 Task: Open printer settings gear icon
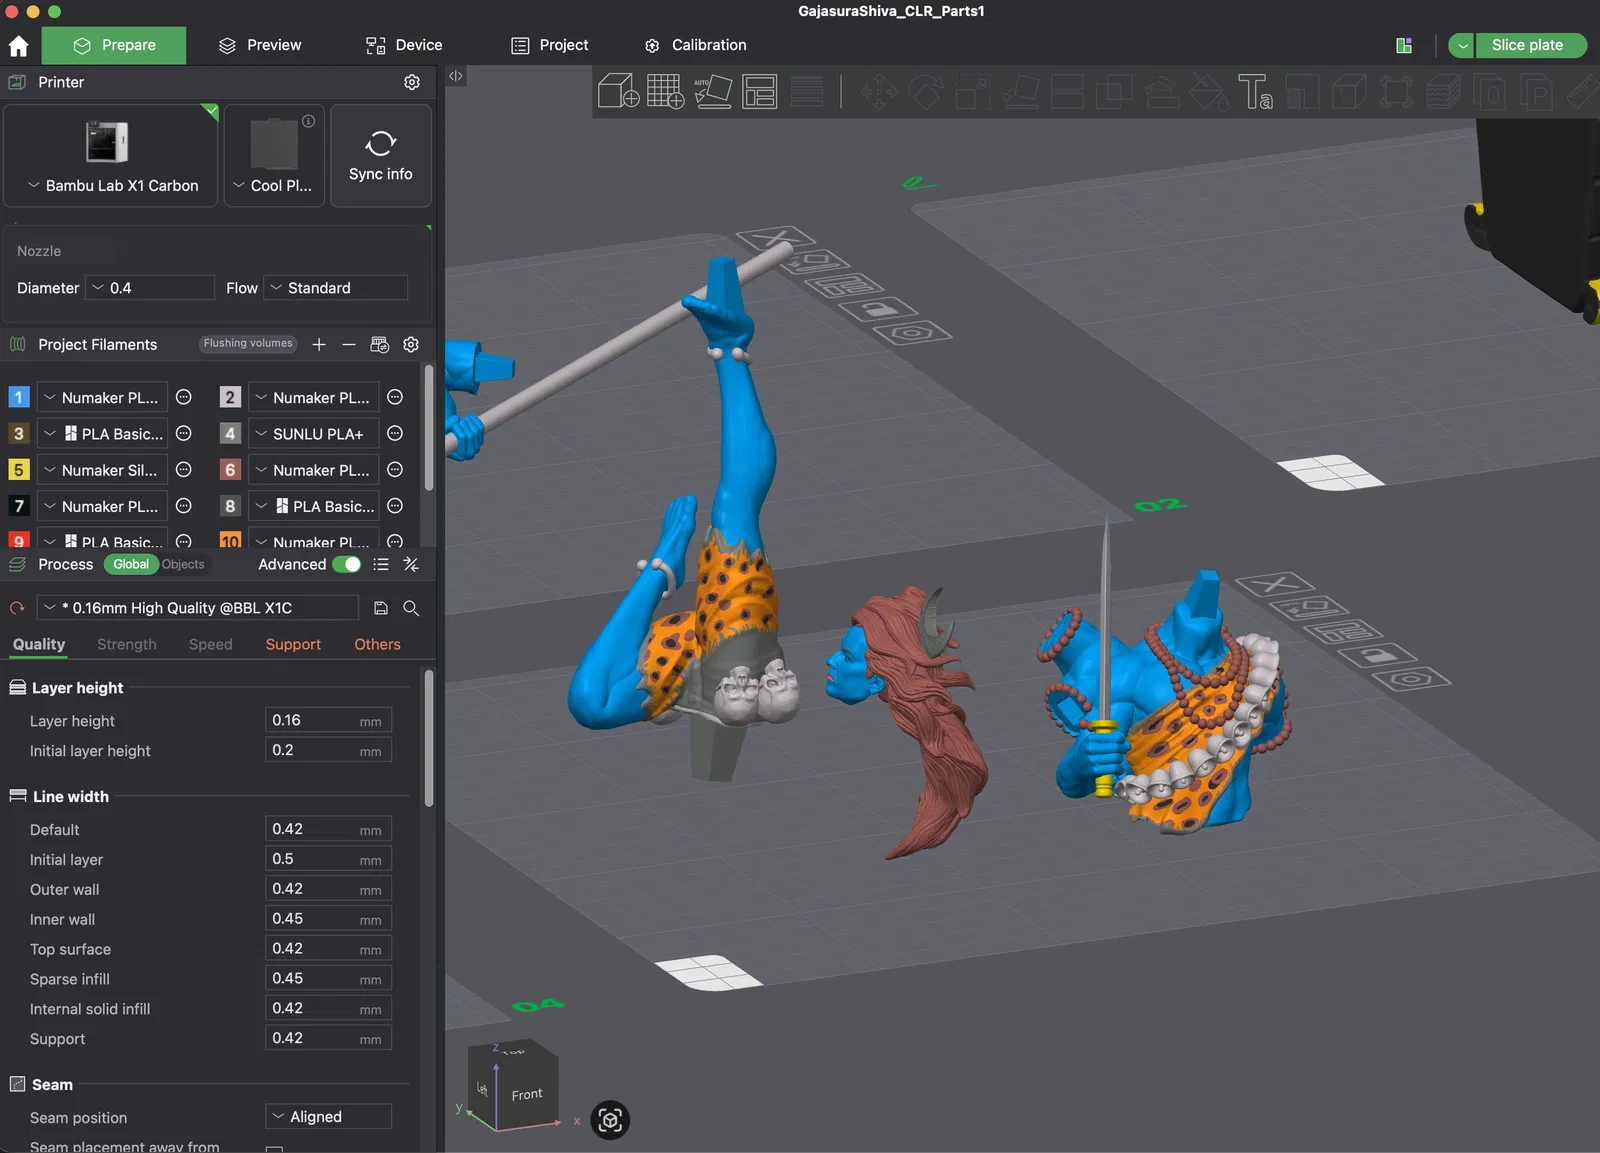412,82
